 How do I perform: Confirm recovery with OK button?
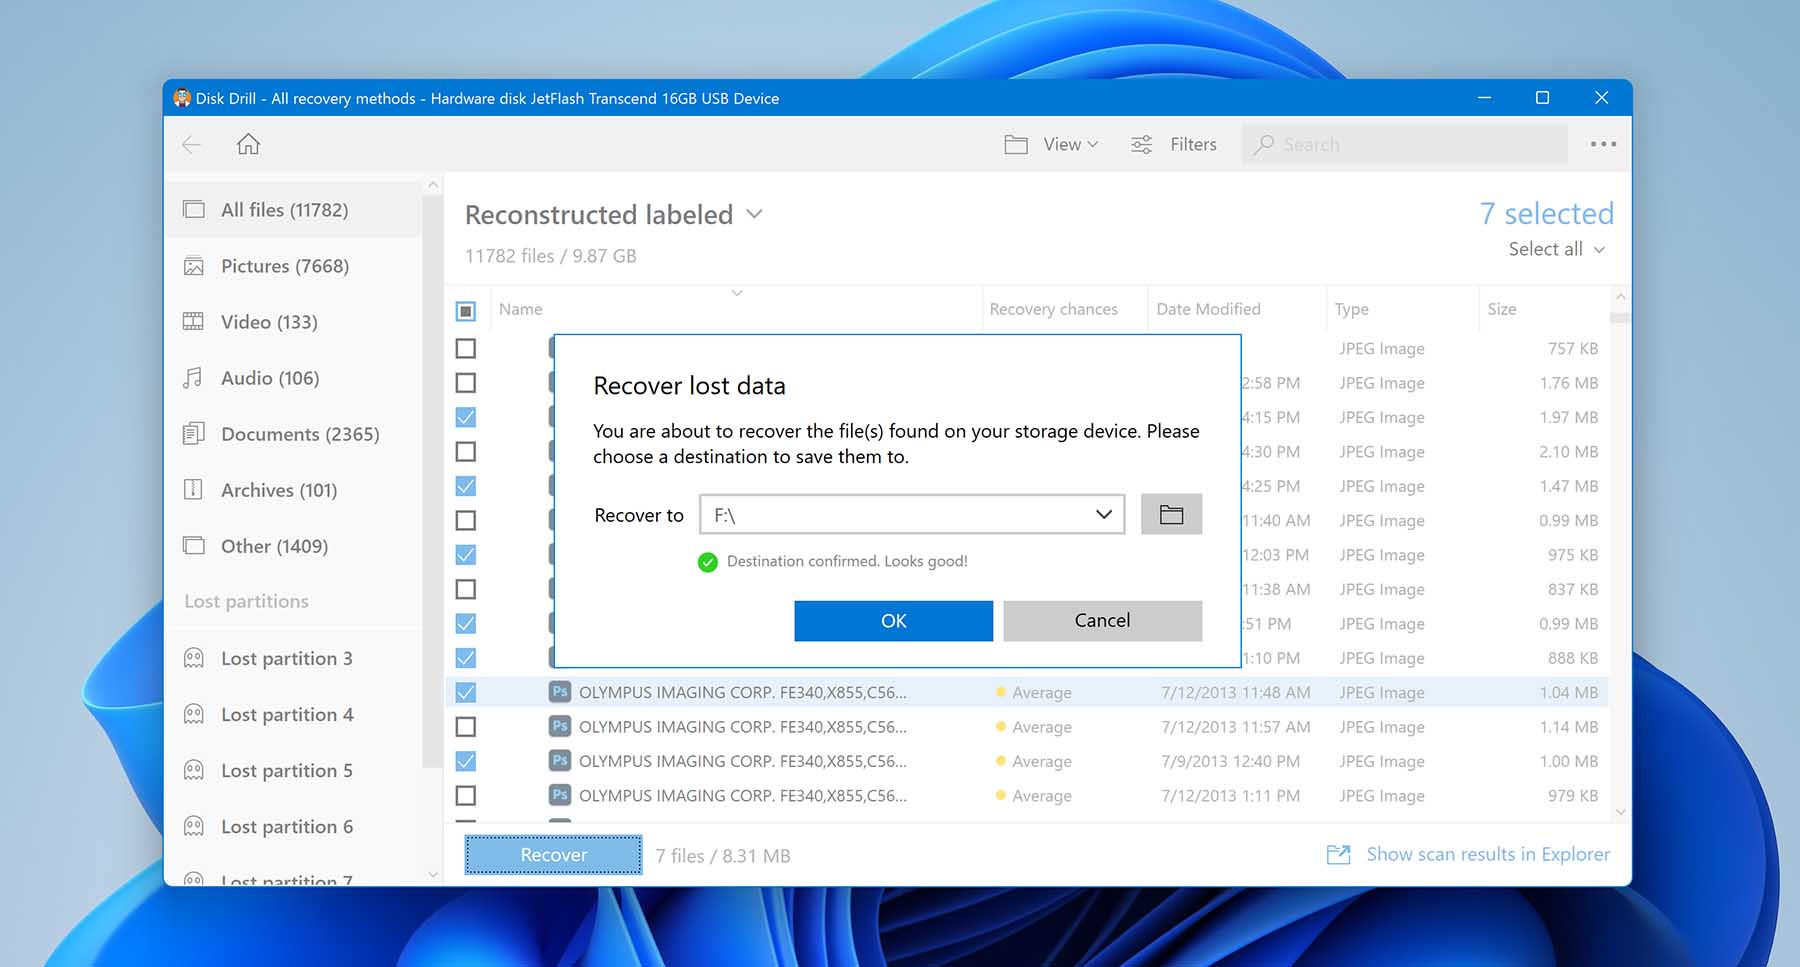click(893, 621)
